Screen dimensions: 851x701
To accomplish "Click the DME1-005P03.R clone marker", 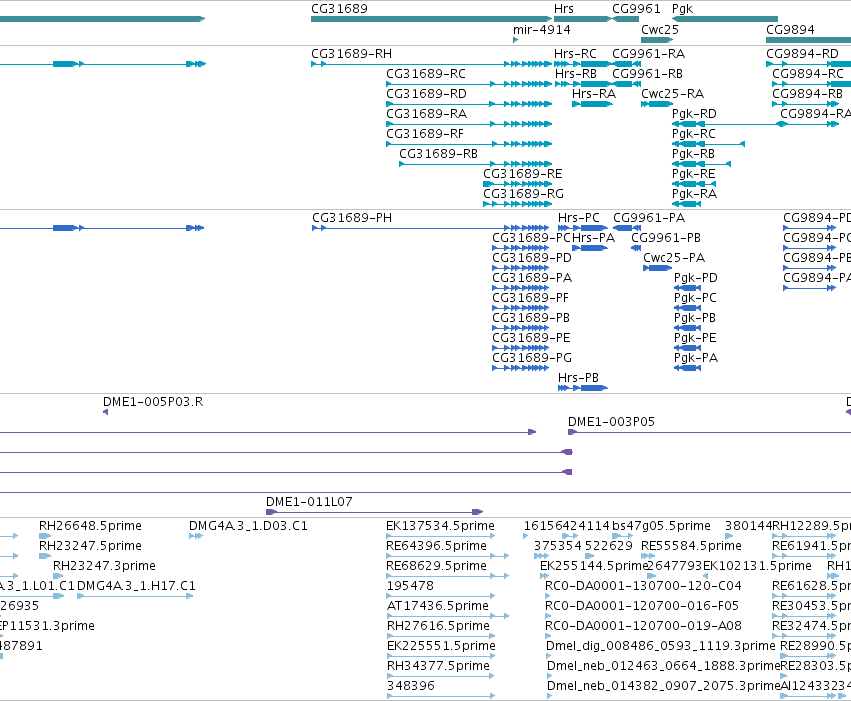I will [x=105, y=413].
